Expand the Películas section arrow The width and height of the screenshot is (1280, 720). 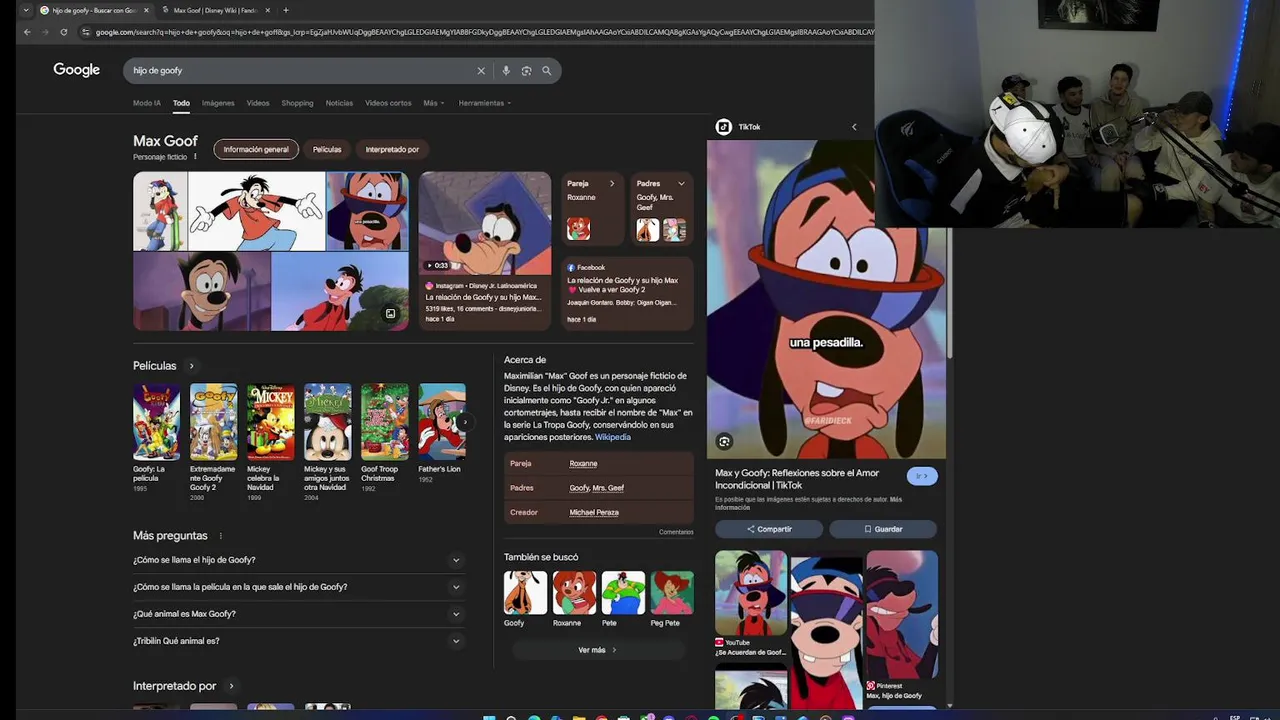[191, 366]
